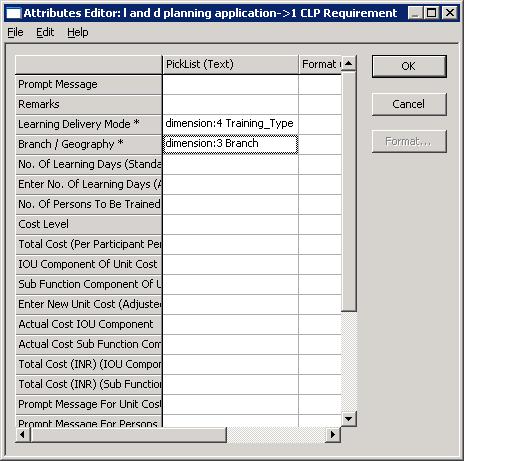Click the vertical scrollbar up arrow
The height and width of the screenshot is (461, 512).
coord(349,63)
